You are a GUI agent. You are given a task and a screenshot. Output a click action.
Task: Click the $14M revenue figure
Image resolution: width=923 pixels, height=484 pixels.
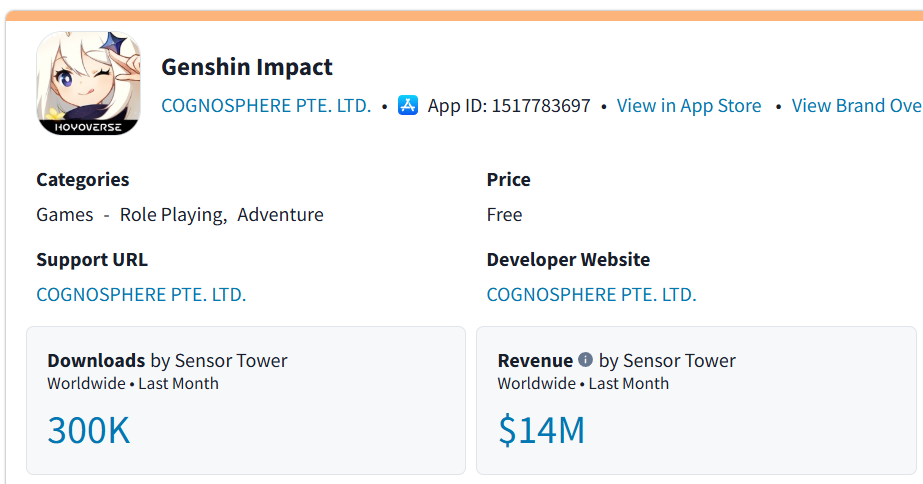541,430
